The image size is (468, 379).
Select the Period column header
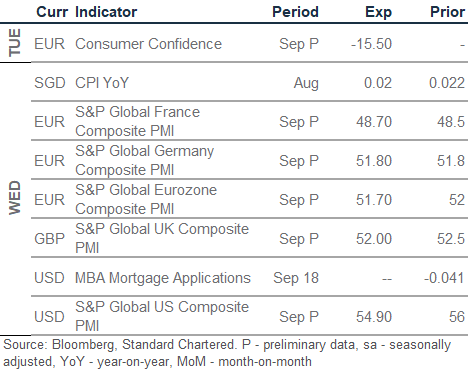coord(295,12)
